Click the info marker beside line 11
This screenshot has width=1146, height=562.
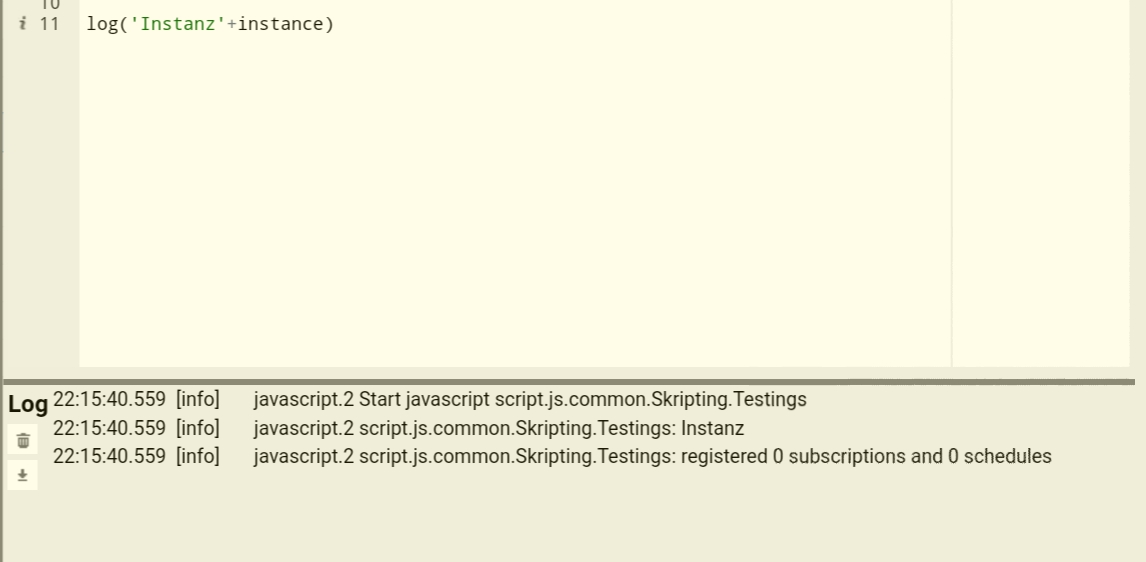(x=23, y=23)
